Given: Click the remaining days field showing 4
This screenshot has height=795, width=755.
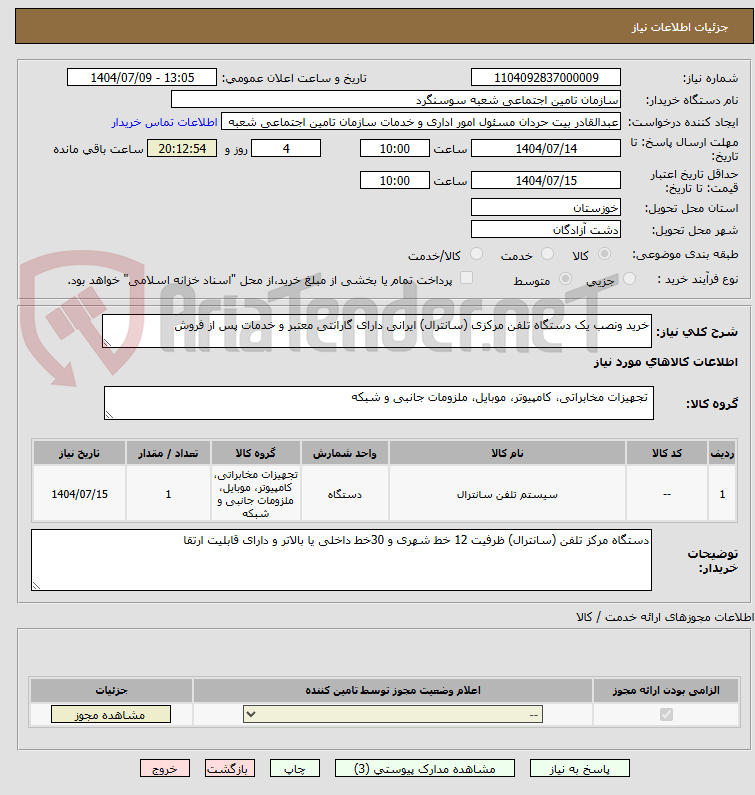Looking at the screenshot, I should tap(286, 149).
